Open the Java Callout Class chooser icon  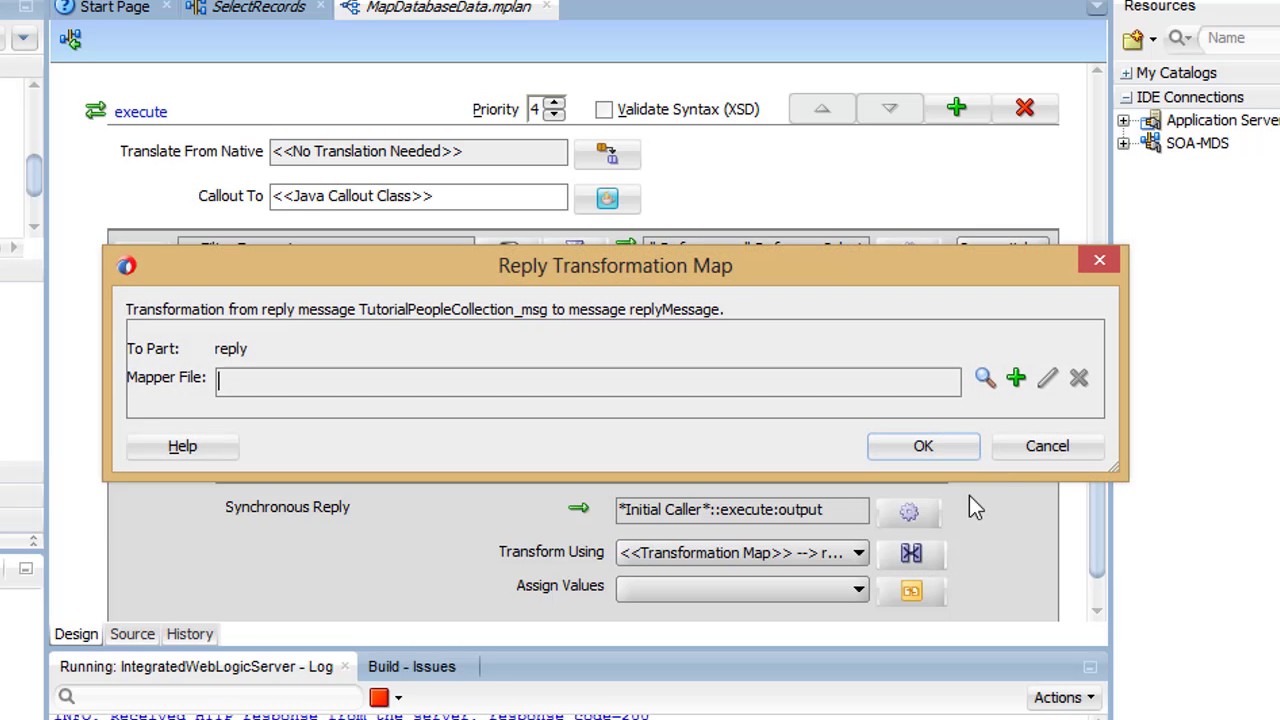point(607,198)
